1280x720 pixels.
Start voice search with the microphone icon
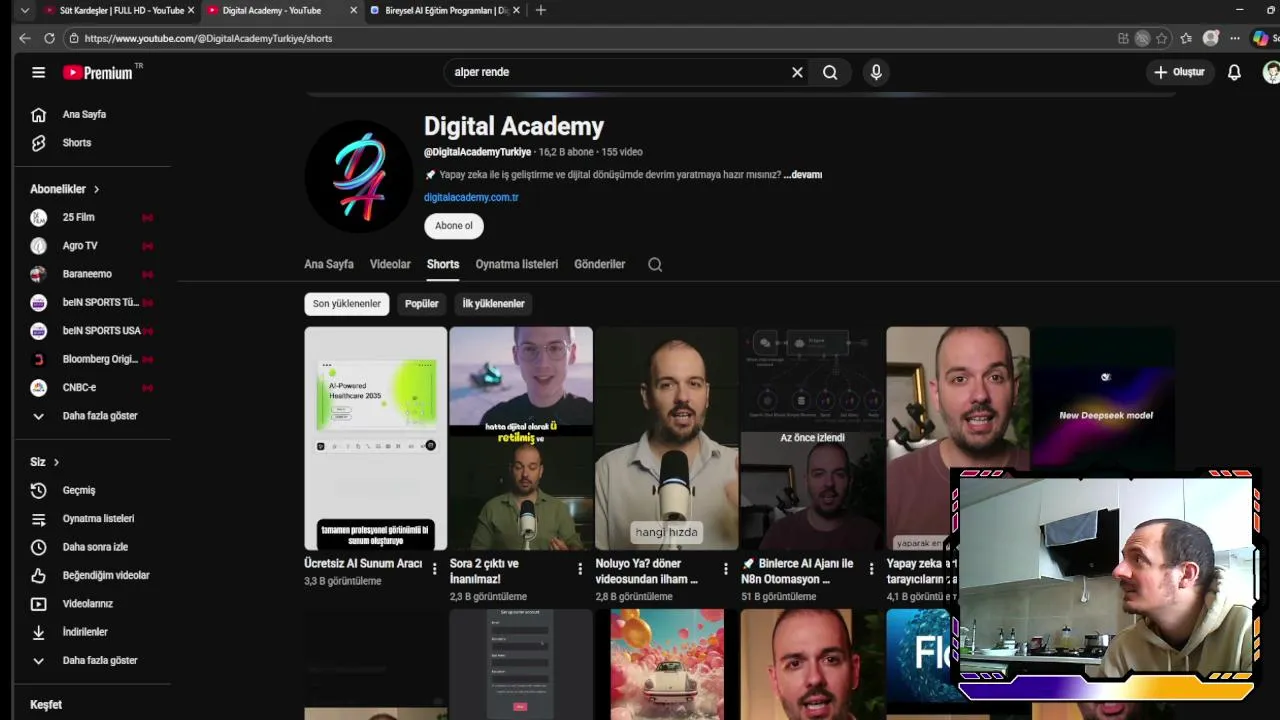[876, 72]
